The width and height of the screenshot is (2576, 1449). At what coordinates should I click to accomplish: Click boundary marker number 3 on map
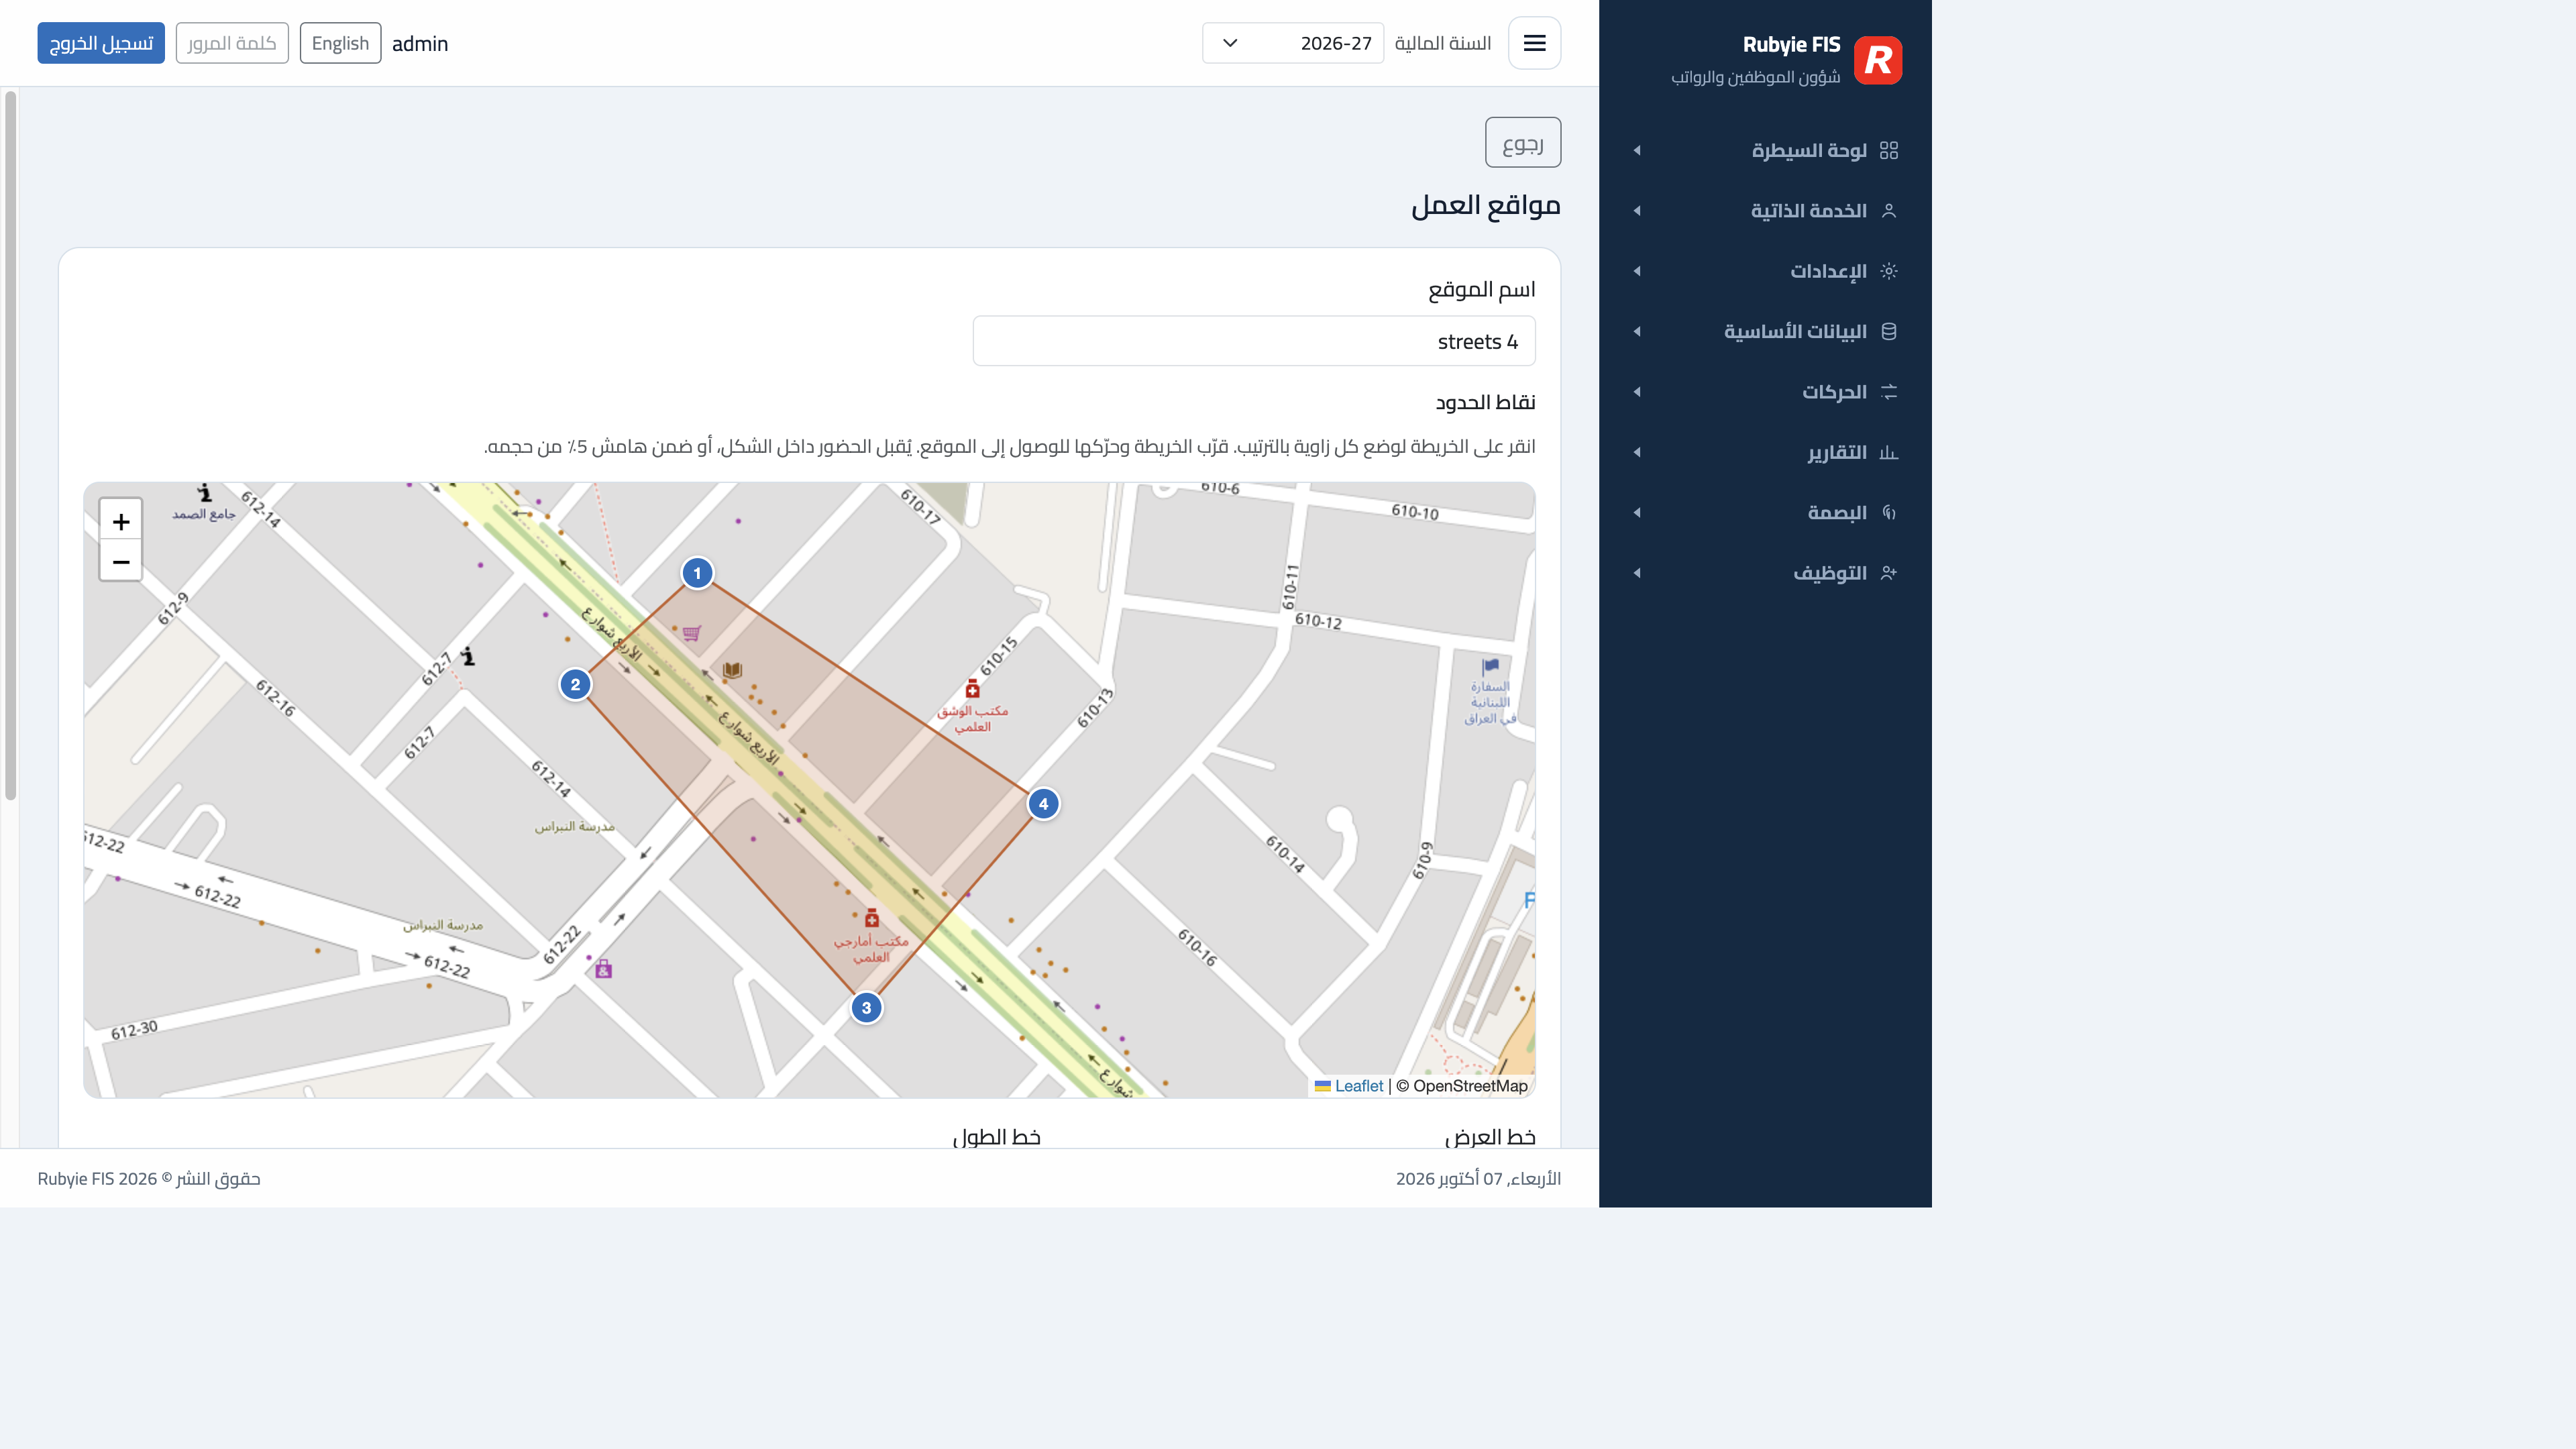[x=866, y=1008]
